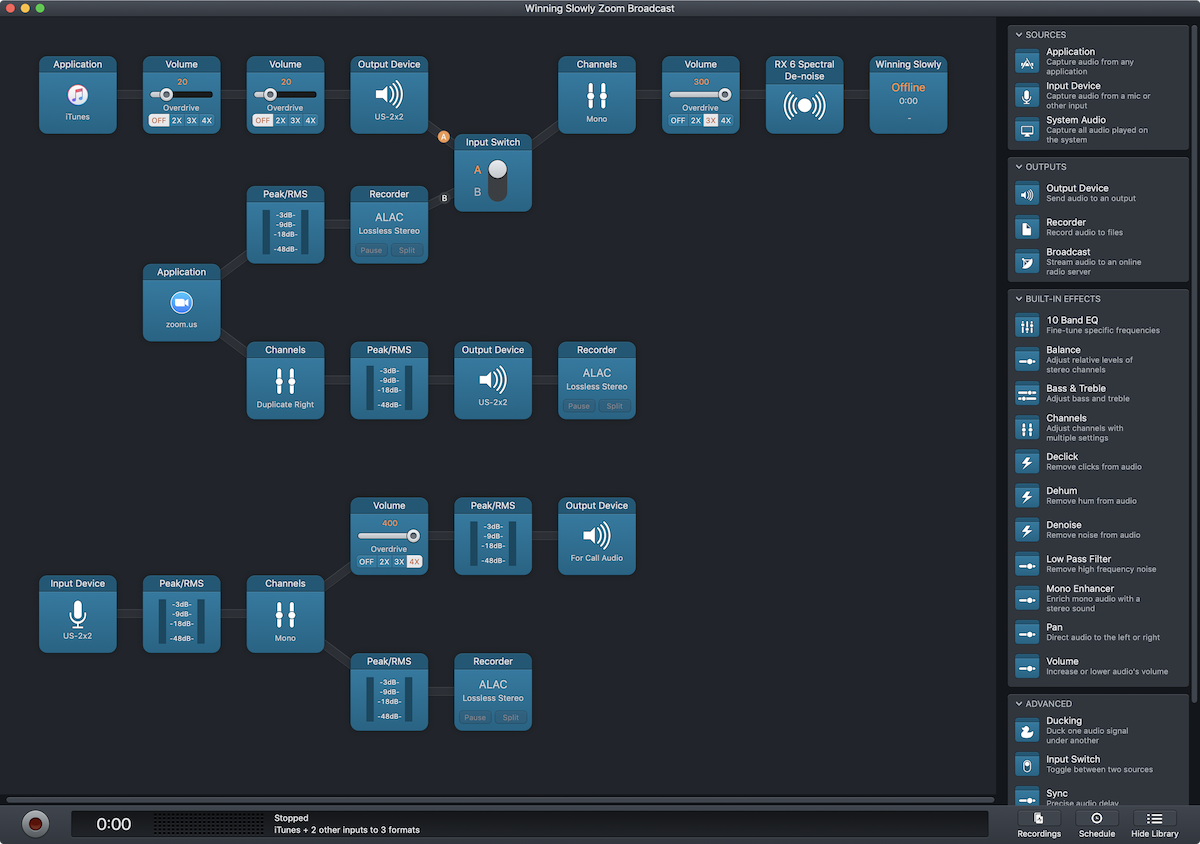Image resolution: width=1200 pixels, height=844 pixels.
Task: Choose Recorder in the Outputs library
Action: tap(1097, 228)
